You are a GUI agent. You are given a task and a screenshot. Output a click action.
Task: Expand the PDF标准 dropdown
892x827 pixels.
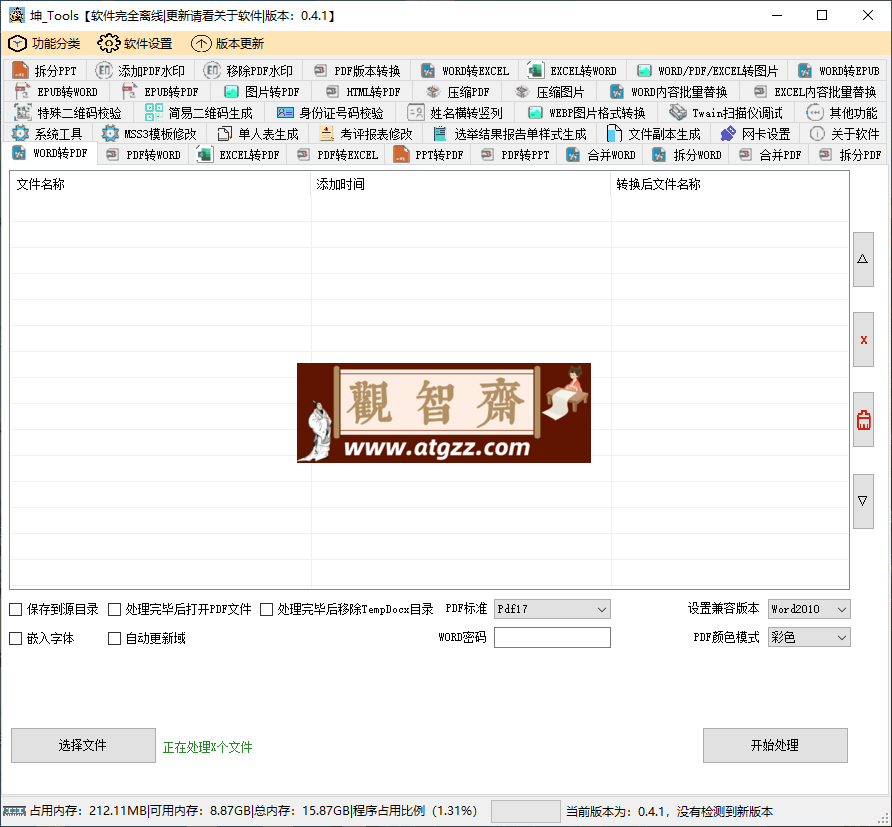[552, 609]
